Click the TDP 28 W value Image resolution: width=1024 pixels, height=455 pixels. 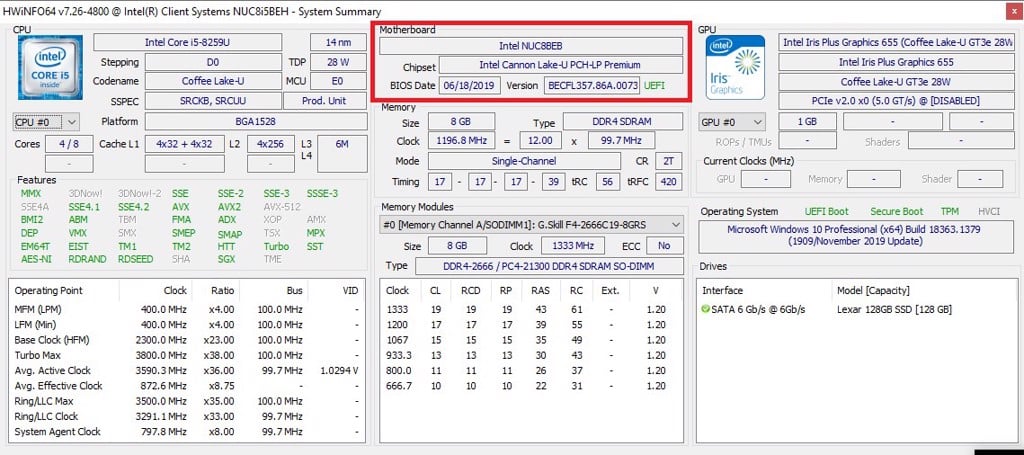point(338,62)
